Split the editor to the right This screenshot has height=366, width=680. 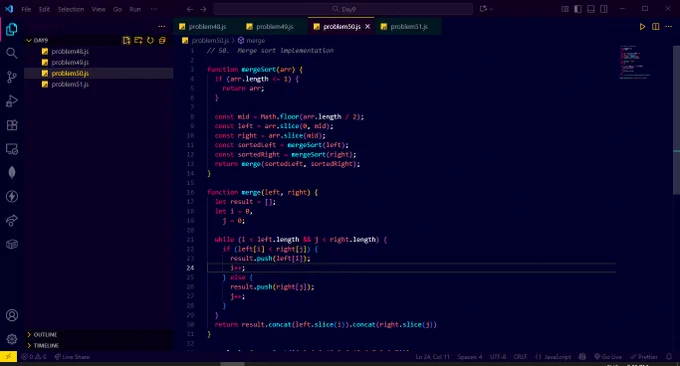tap(656, 26)
